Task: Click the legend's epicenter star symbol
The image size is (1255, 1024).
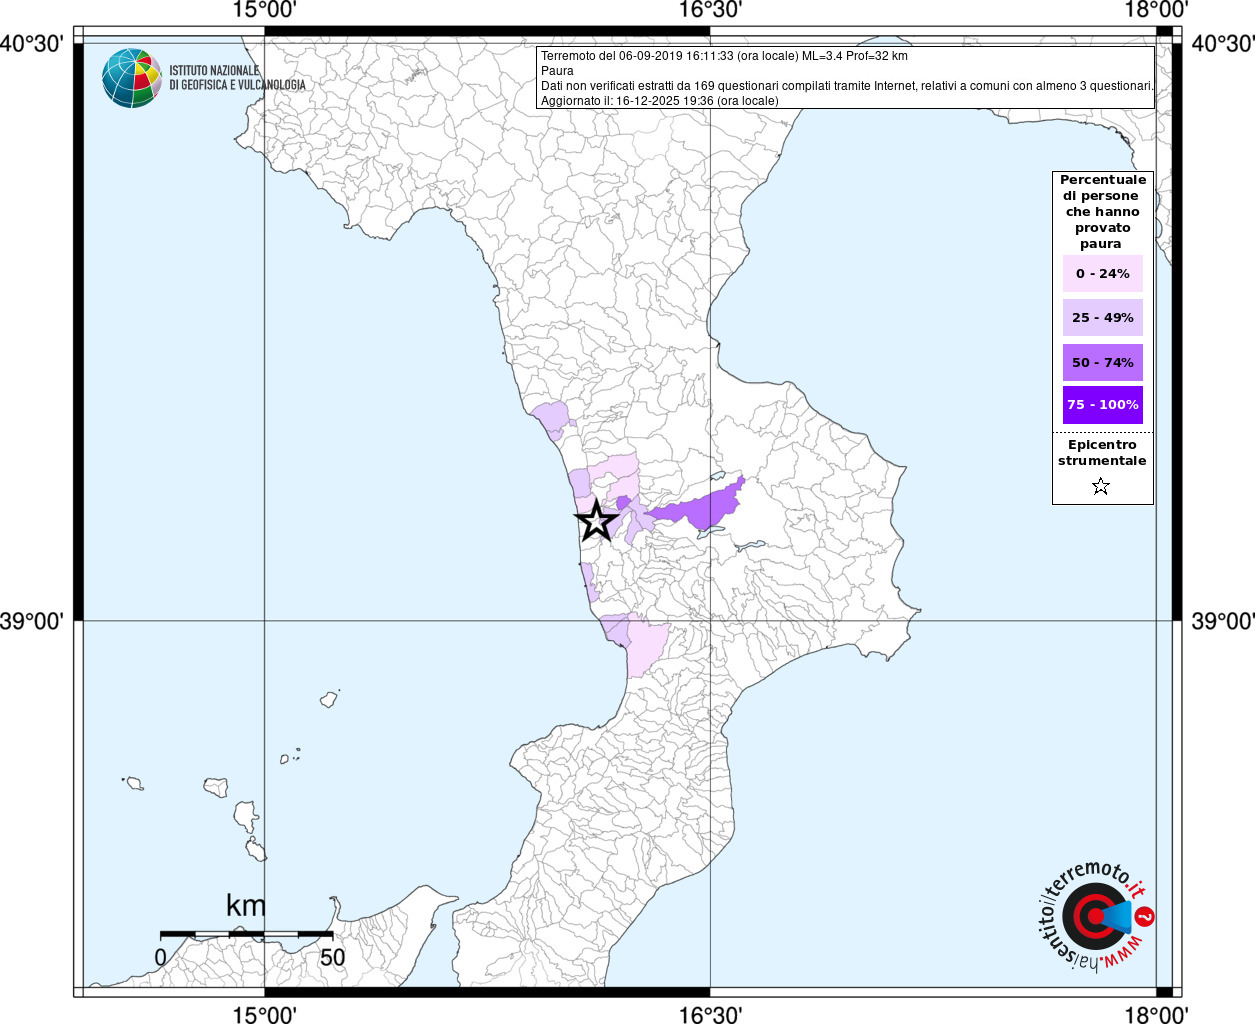Action: (x=1101, y=487)
